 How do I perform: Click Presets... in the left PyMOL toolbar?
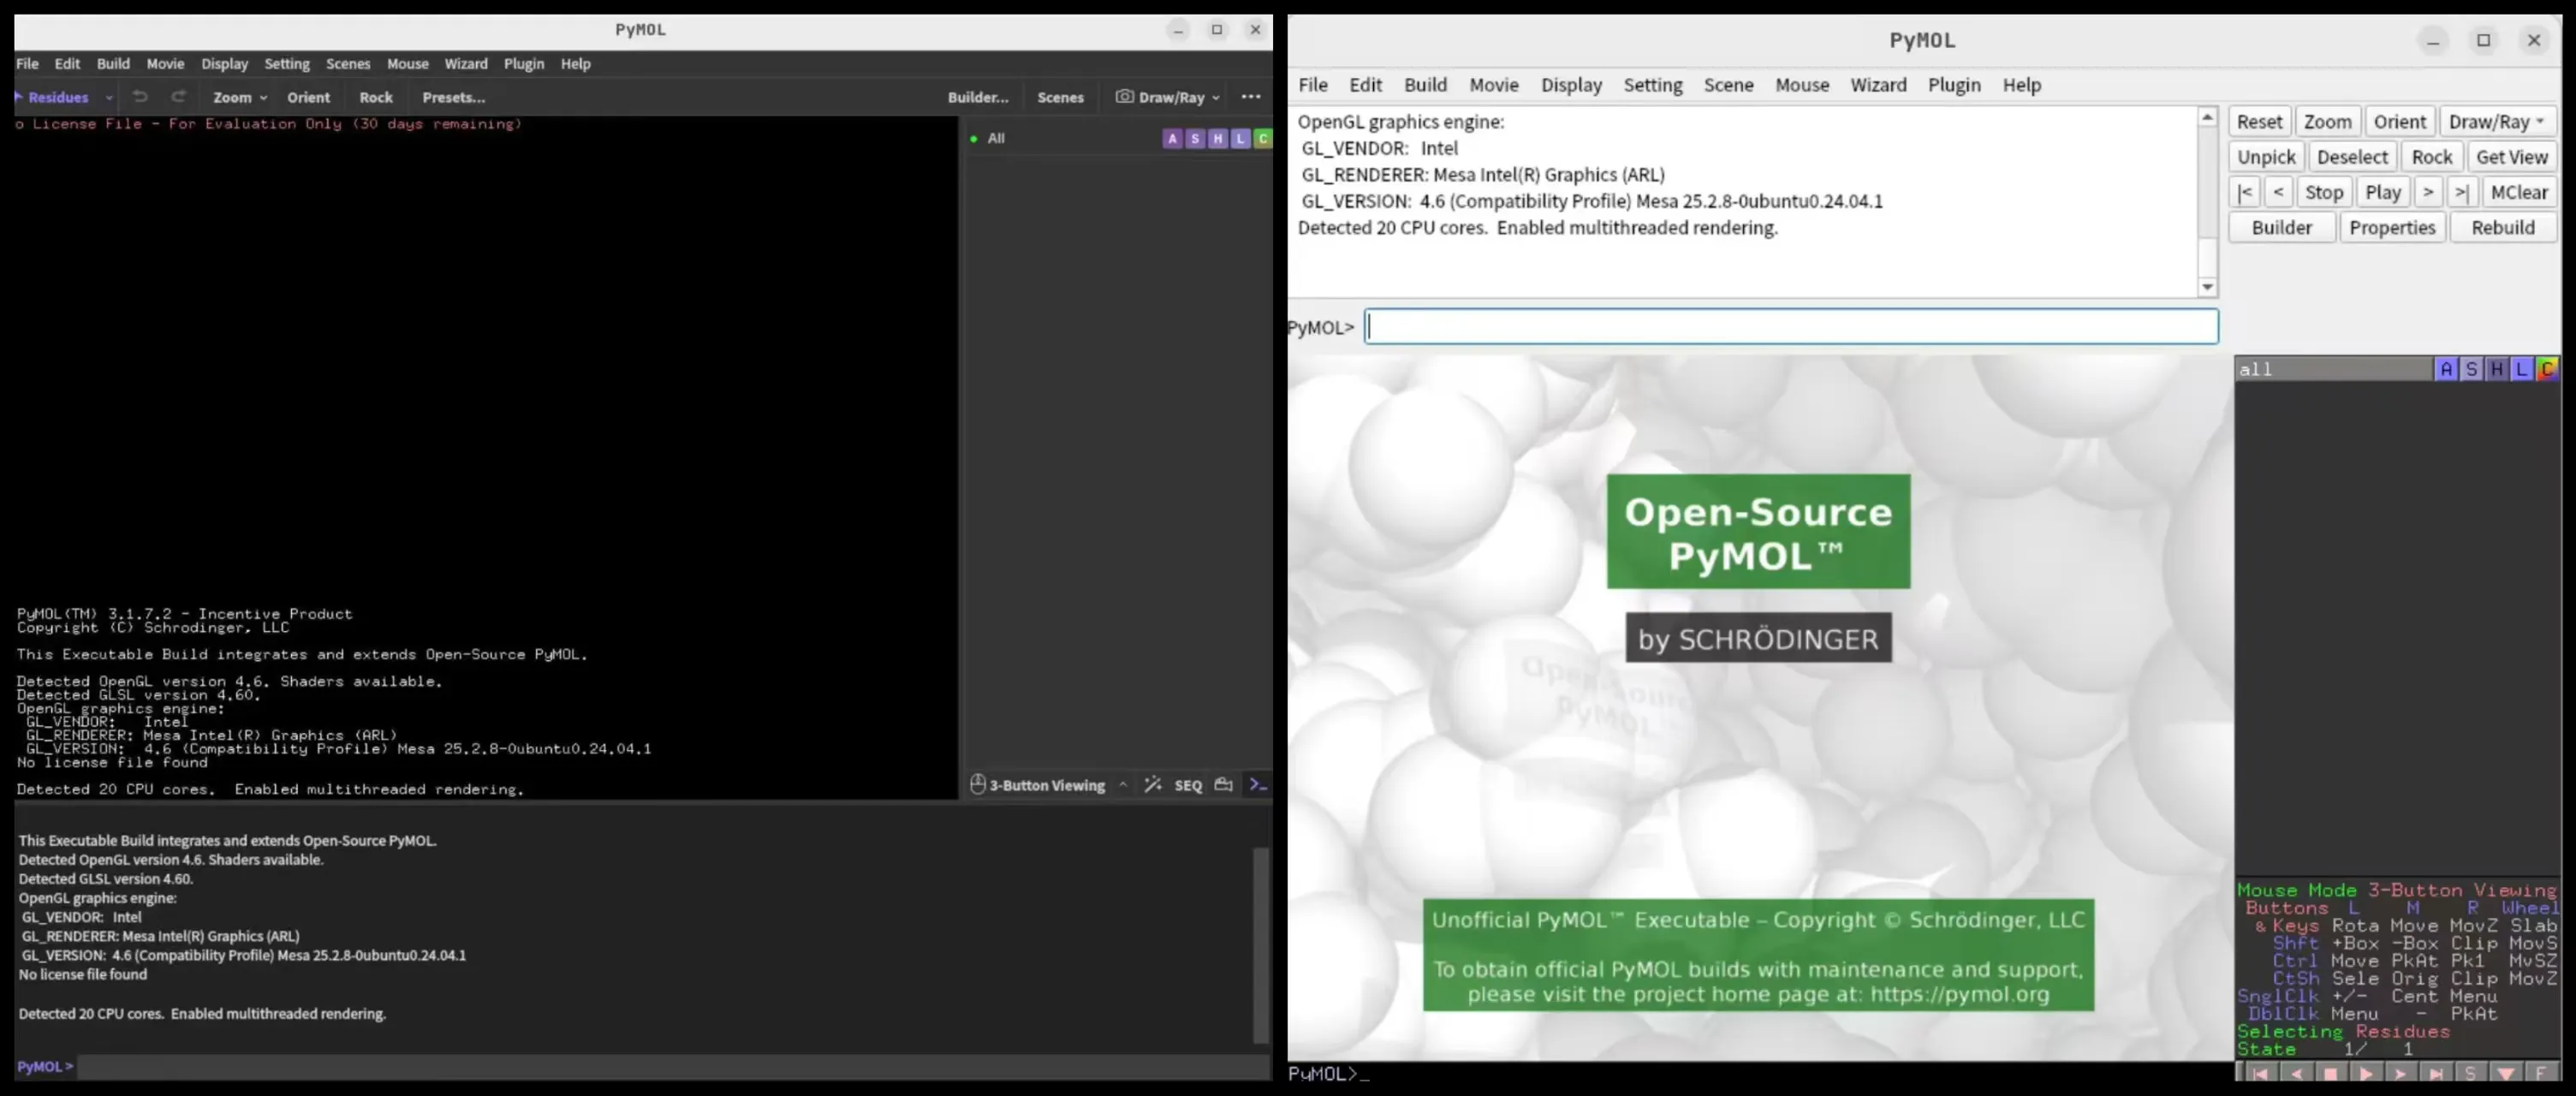click(x=453, y=97)
